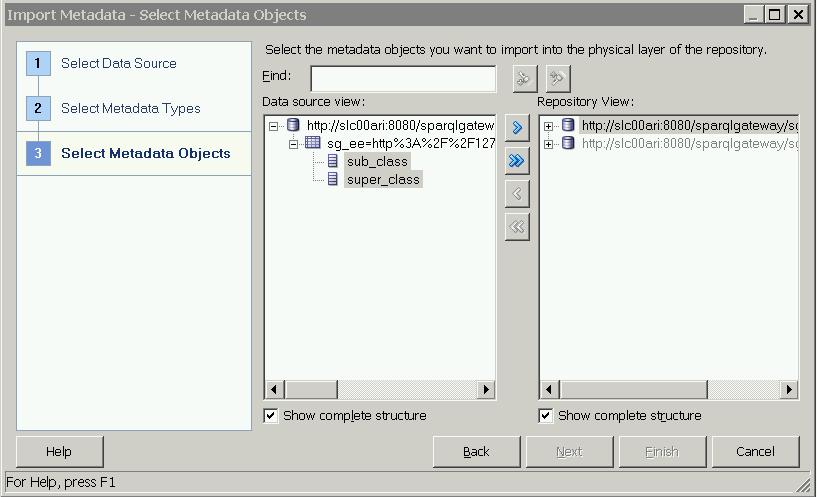The height and width of the screenshot is (497, 817).
Task: Expand the first Repository View database node
Action: click(x=549, y=126)
